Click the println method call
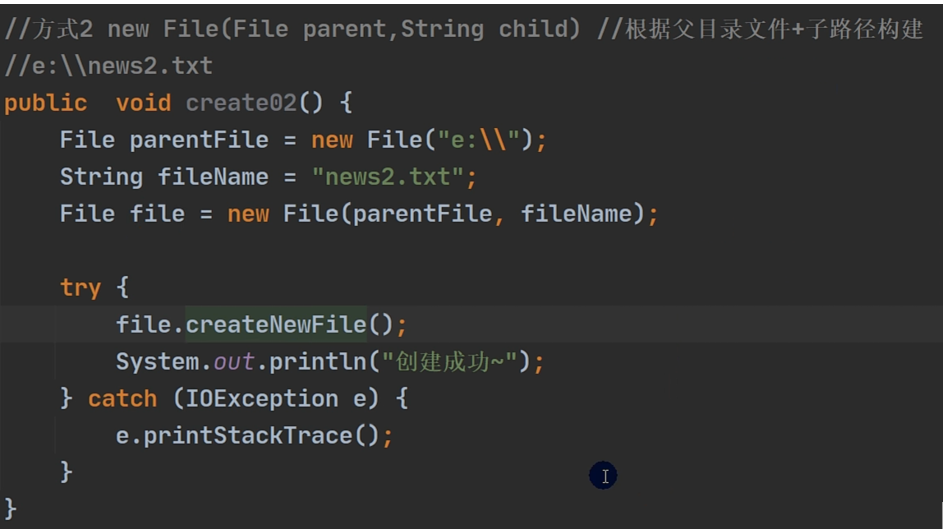Image resolution: width=943 pixels, height=529 pixels. [x=318, y=362]
